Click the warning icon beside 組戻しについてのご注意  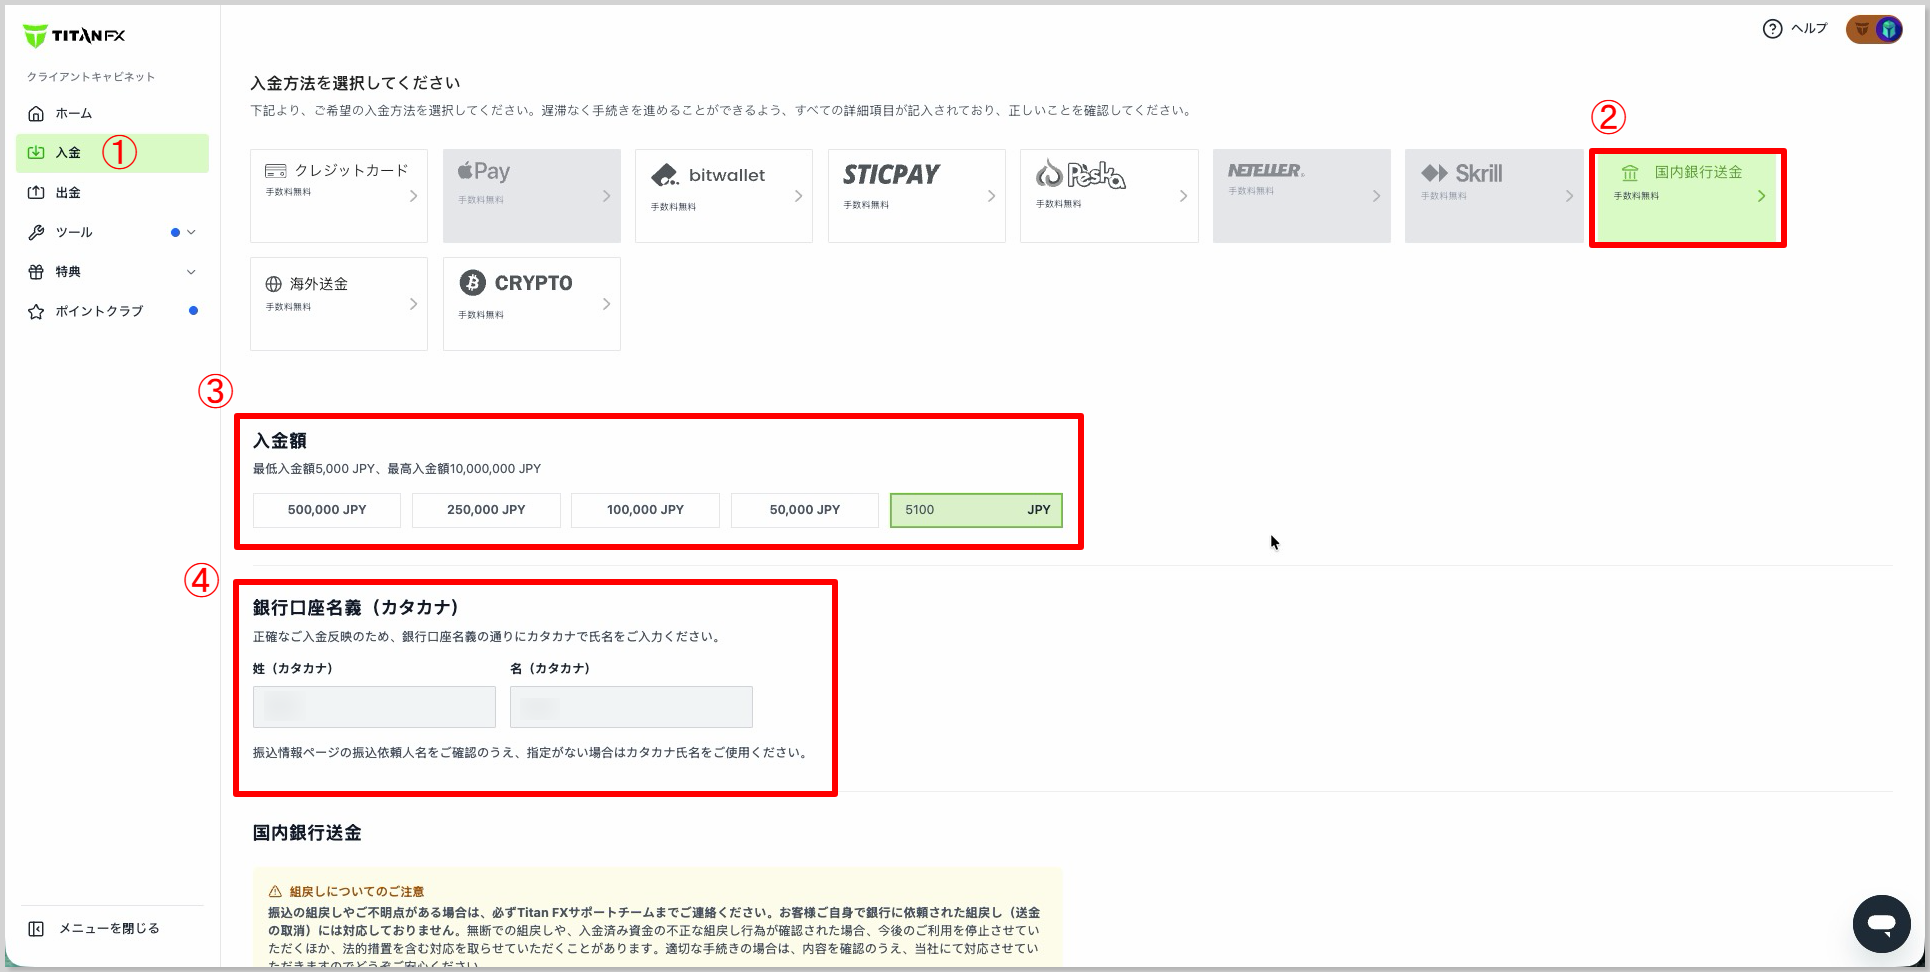point(275,891)
